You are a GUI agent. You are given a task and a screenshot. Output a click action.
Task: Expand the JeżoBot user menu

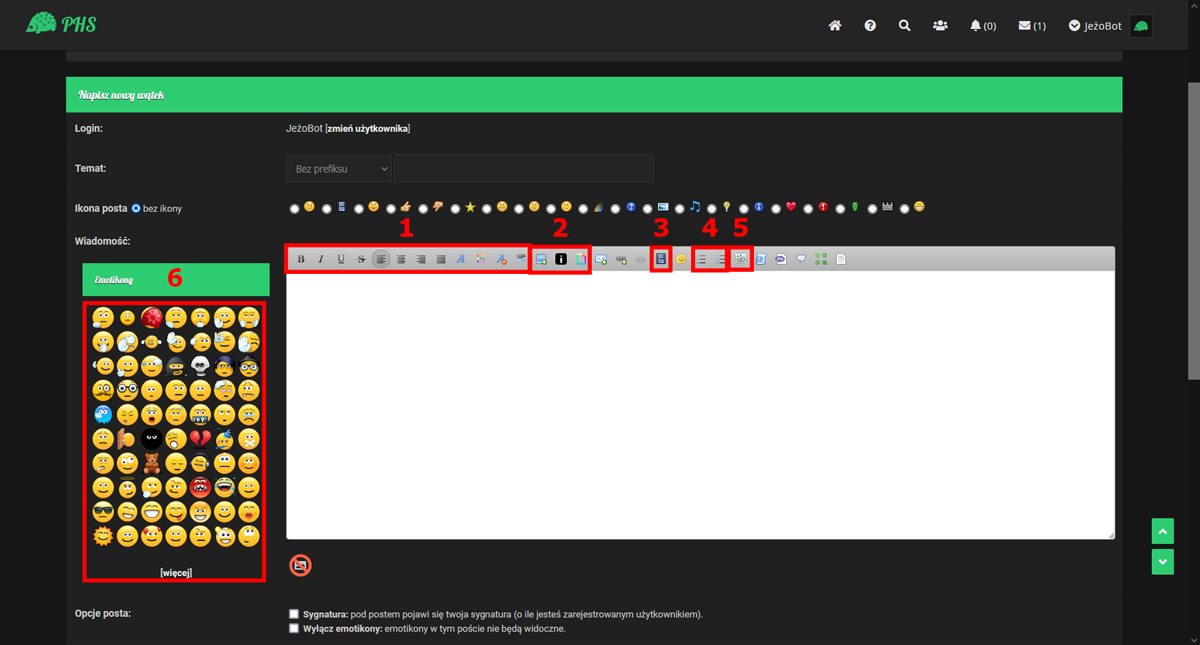1095,26
